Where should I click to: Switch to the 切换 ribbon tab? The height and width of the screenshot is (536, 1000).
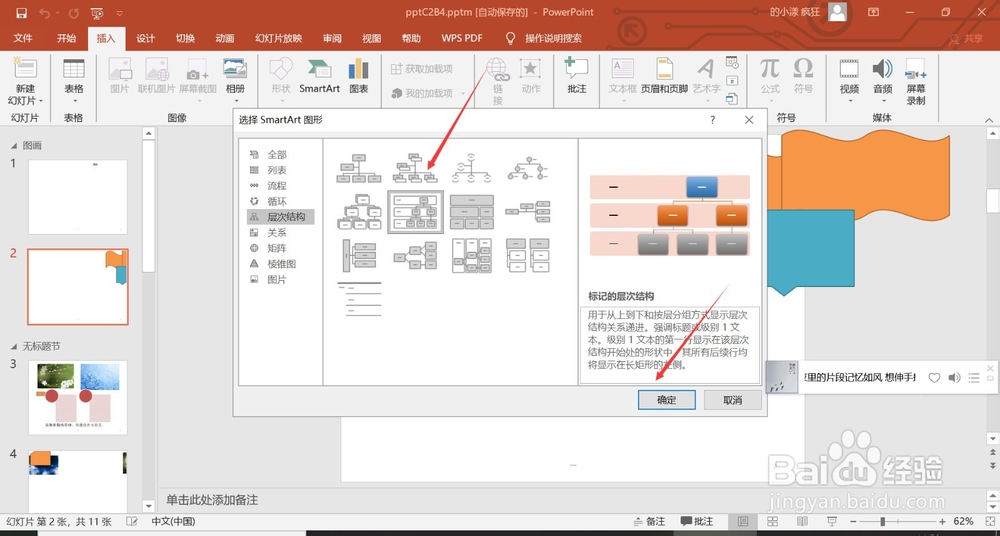pos(185,38)
